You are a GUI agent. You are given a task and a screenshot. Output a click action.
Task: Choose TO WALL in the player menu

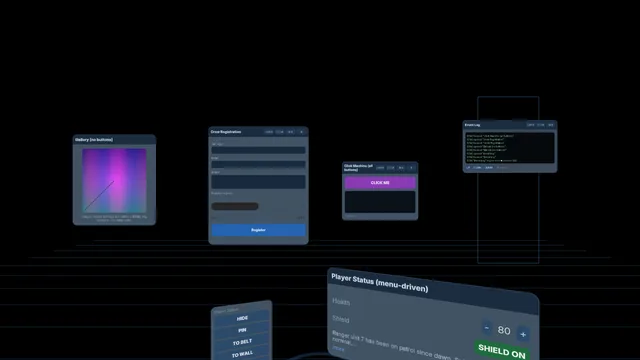point(242,354)
